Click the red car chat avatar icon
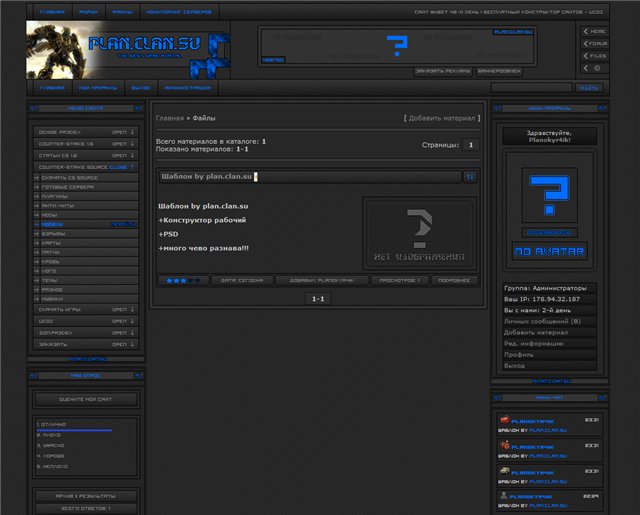The width and height of the screenshot is (640, 515). click(x=504, y=420)
